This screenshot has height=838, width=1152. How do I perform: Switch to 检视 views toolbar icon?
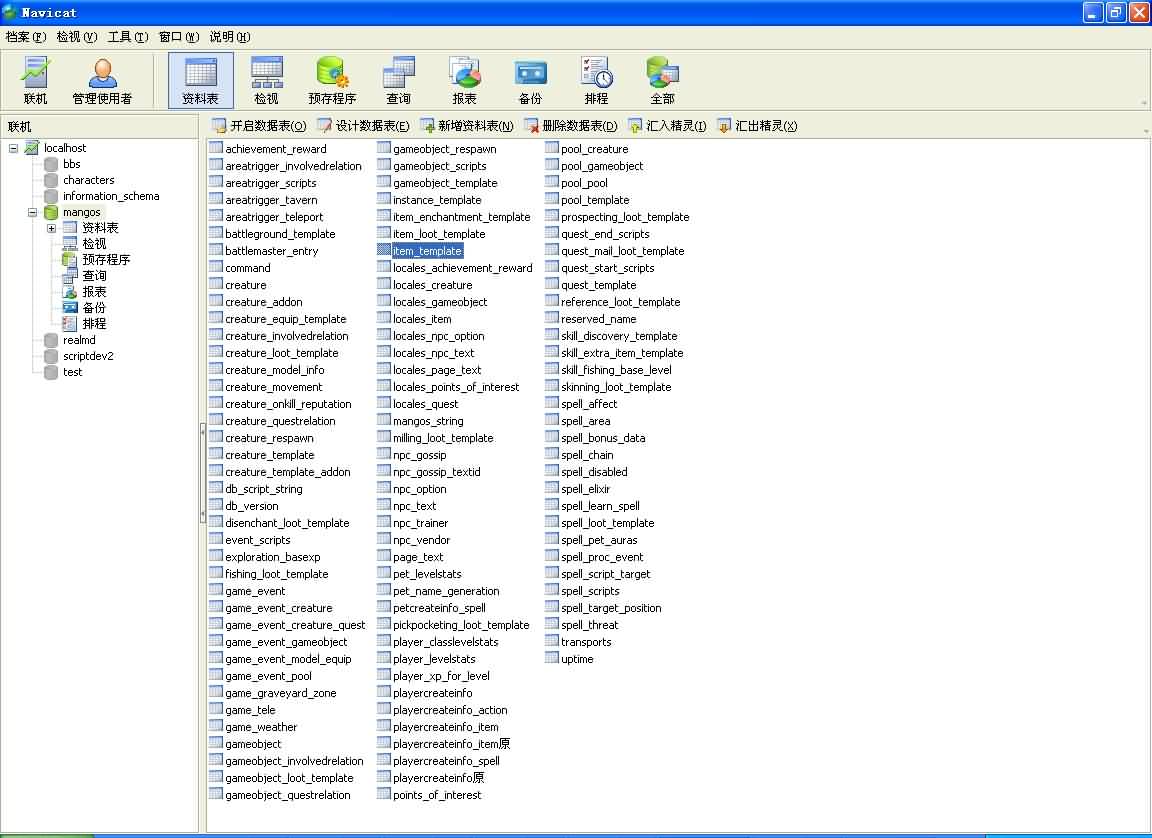(x=266, y=80)
